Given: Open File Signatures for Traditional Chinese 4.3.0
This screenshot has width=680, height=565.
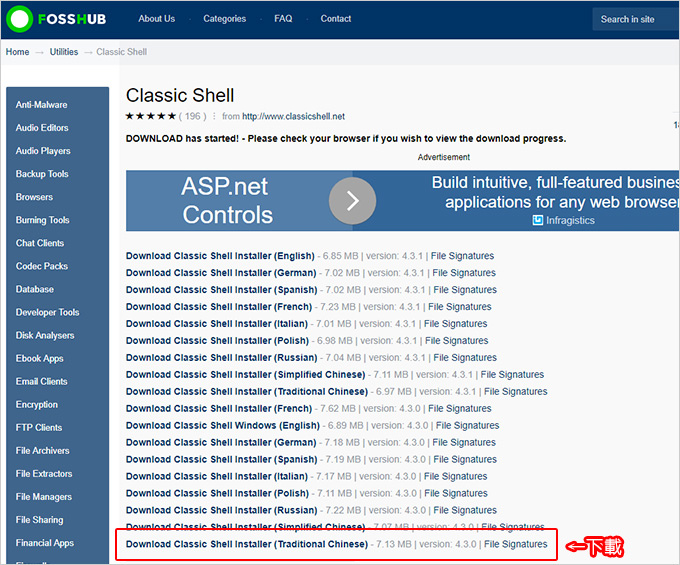Looking at the screenshot, I should tap(516, 544).
